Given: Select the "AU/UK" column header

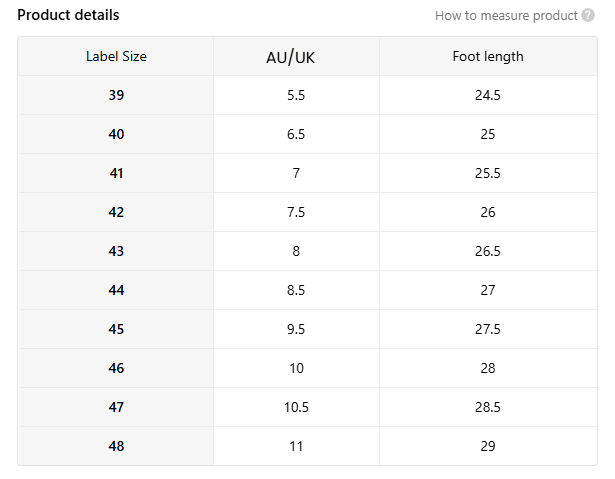Looking at the screenshot, I should 296,56.
